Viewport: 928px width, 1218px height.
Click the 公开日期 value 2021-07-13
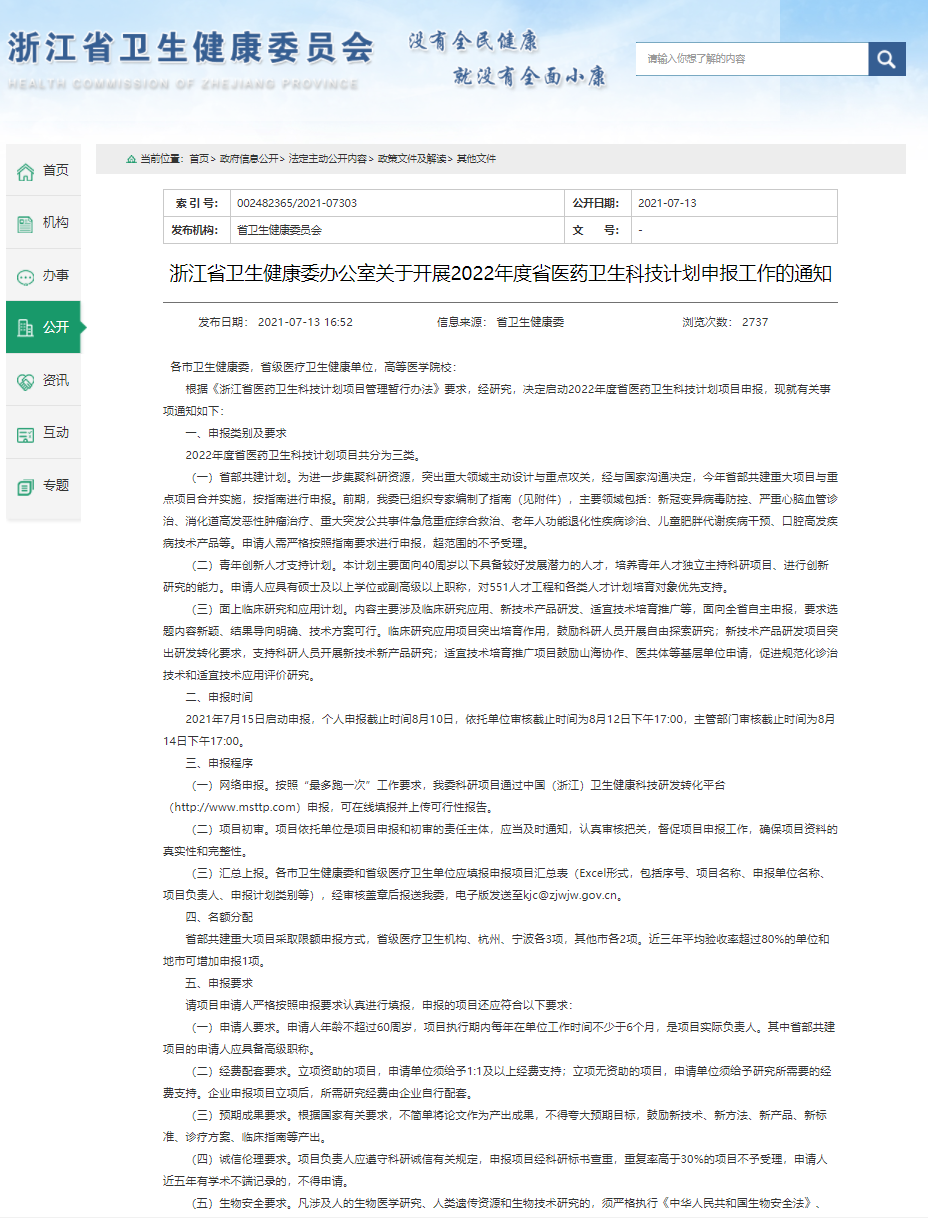coord(667,203)
